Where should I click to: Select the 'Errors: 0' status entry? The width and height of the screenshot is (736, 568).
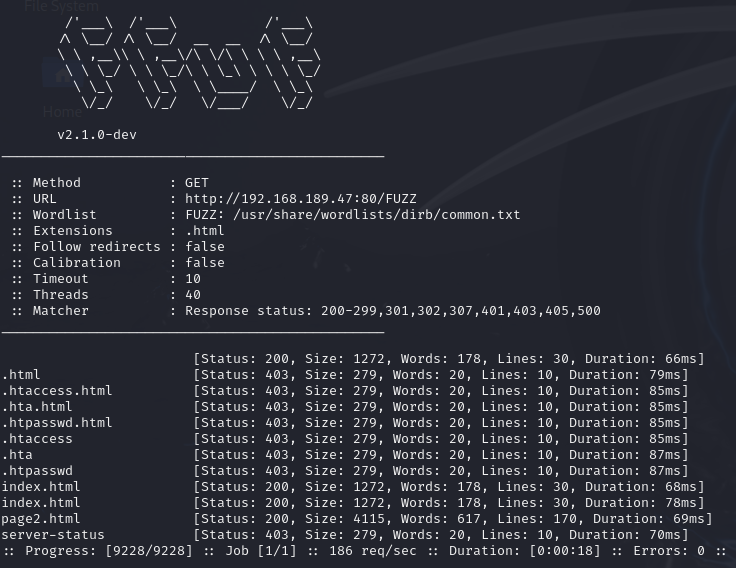point(669,551)
